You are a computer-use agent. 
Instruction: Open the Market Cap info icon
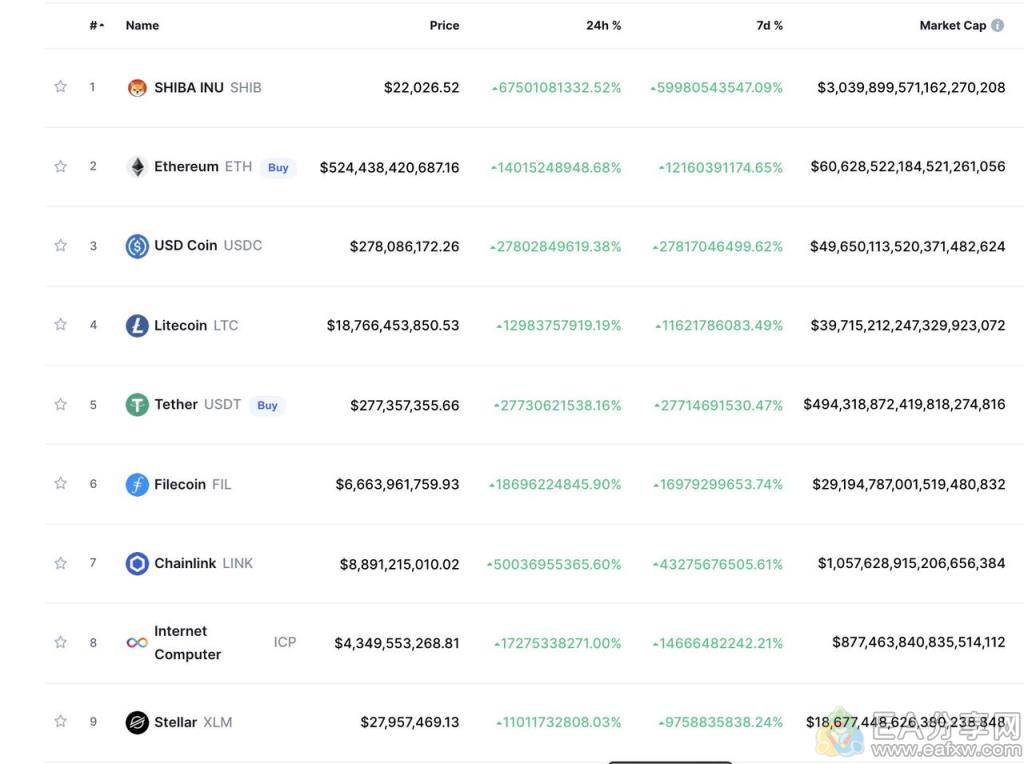coord(997,26)
